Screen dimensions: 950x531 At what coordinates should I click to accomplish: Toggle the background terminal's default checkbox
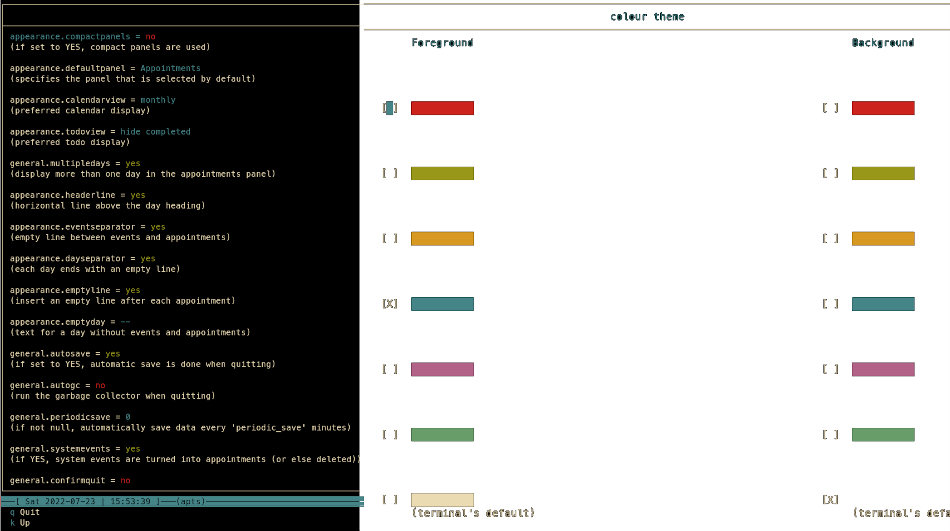(x=830, y=499)
